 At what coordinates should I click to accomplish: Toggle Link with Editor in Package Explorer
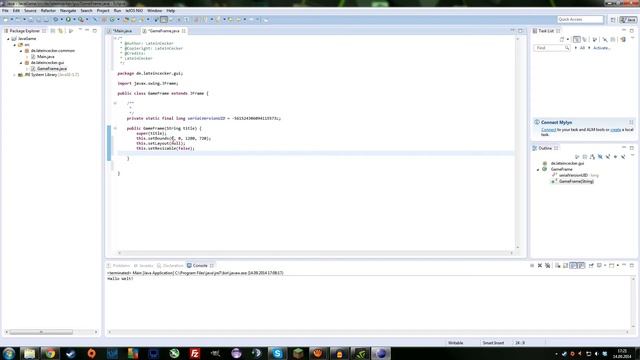[x=60, y=31]
